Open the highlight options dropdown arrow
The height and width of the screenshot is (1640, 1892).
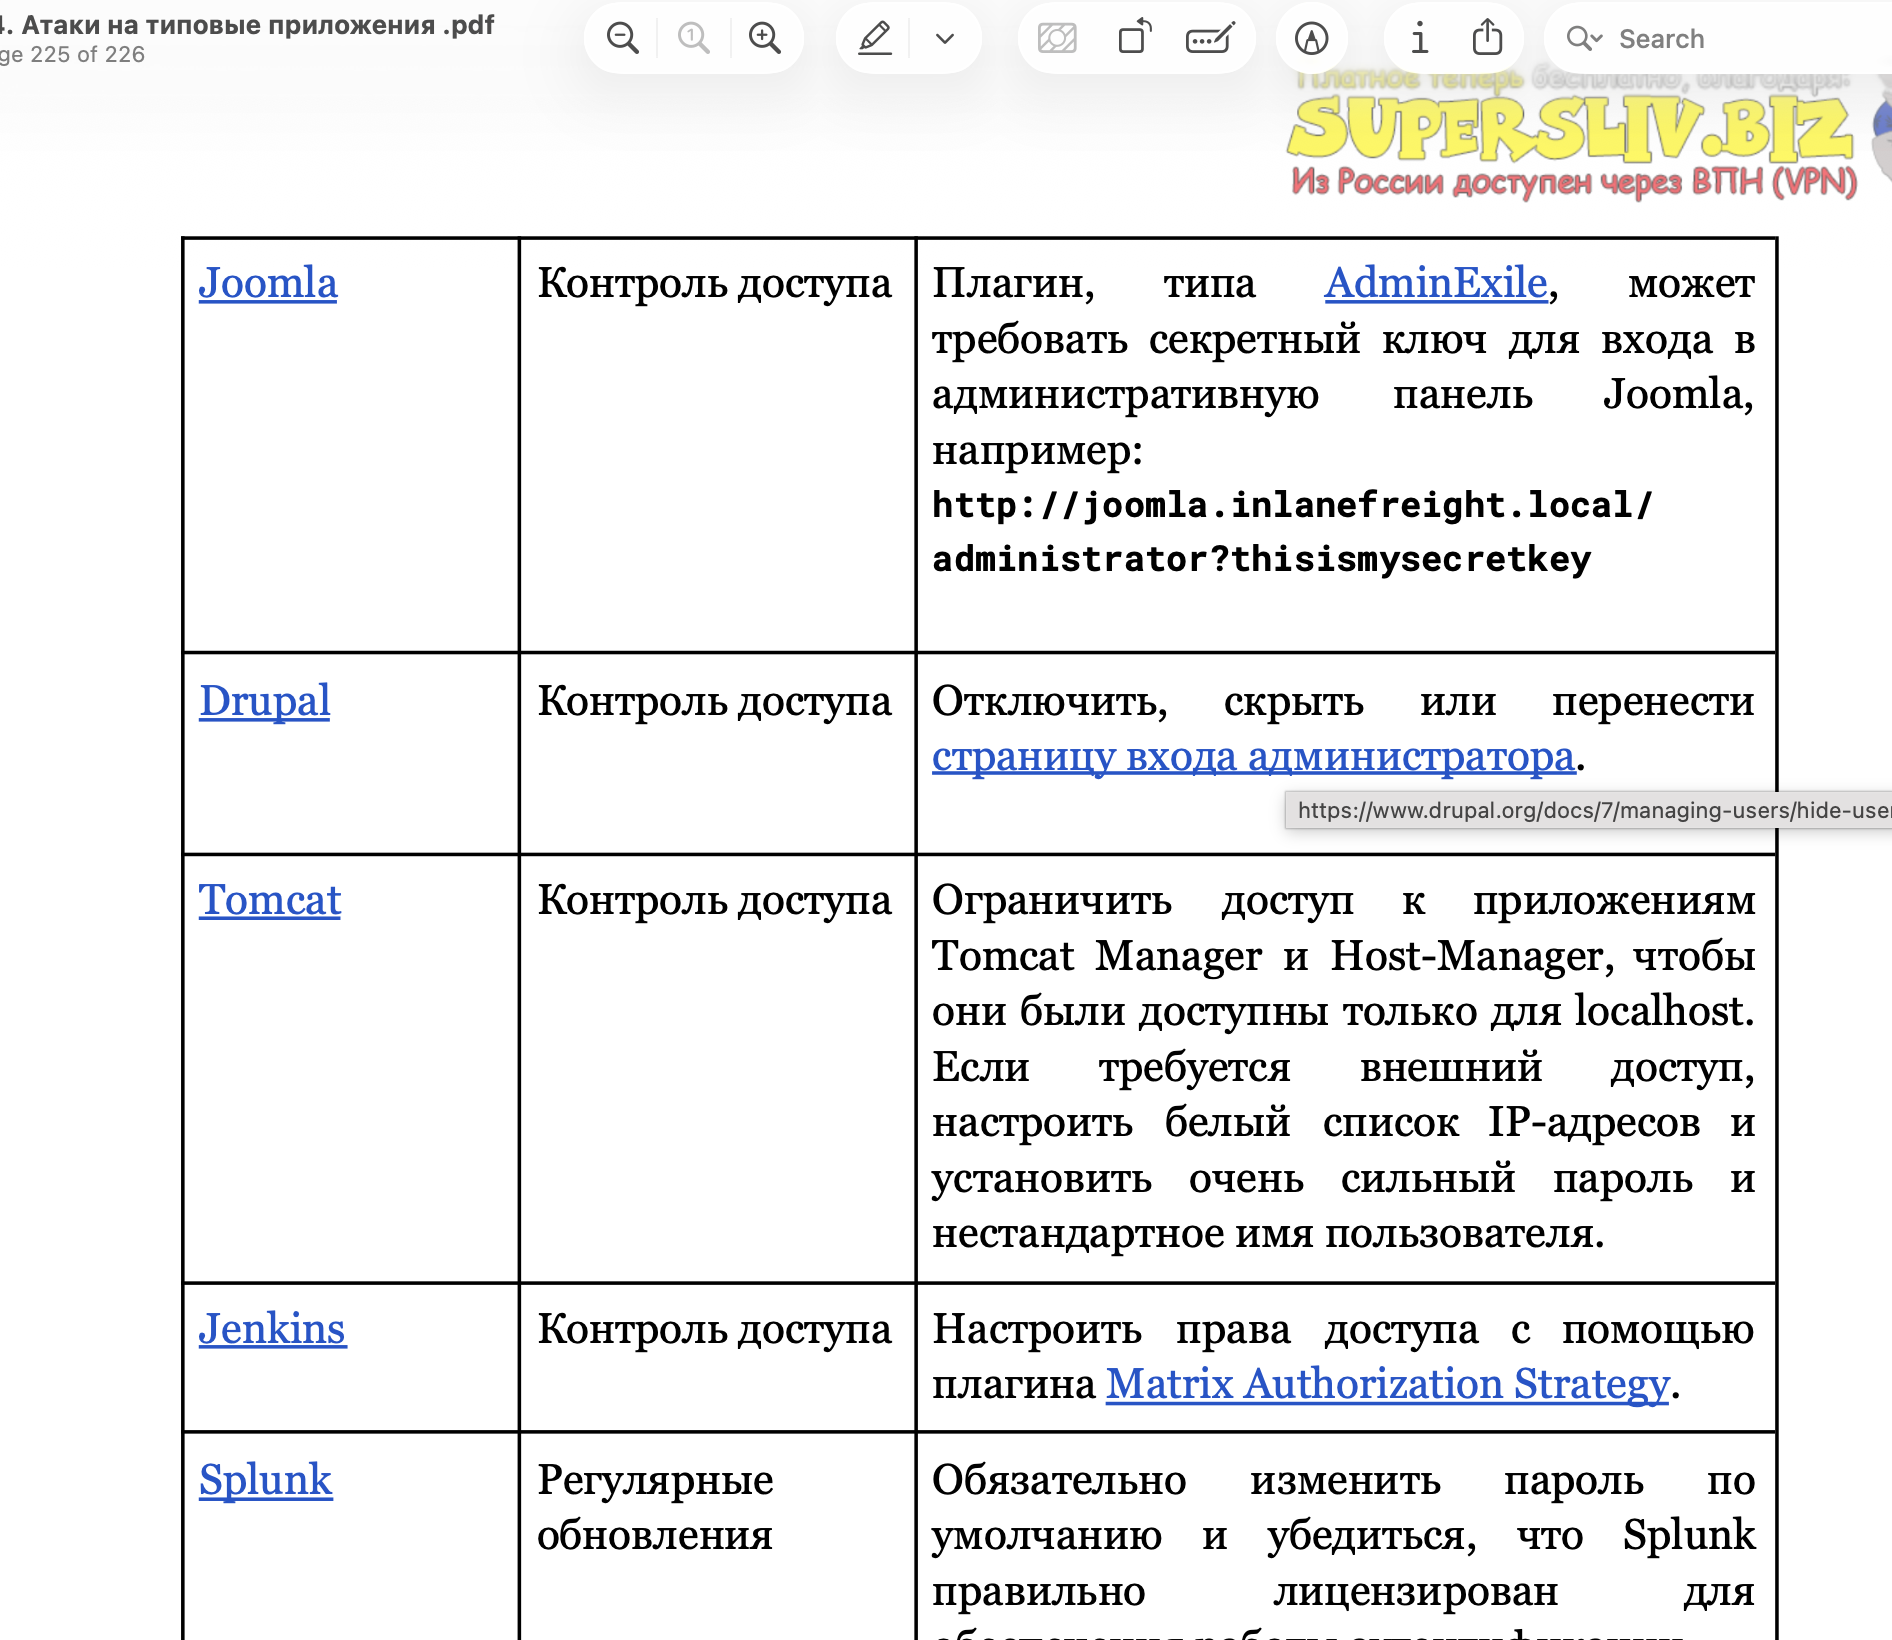(945, 39)
